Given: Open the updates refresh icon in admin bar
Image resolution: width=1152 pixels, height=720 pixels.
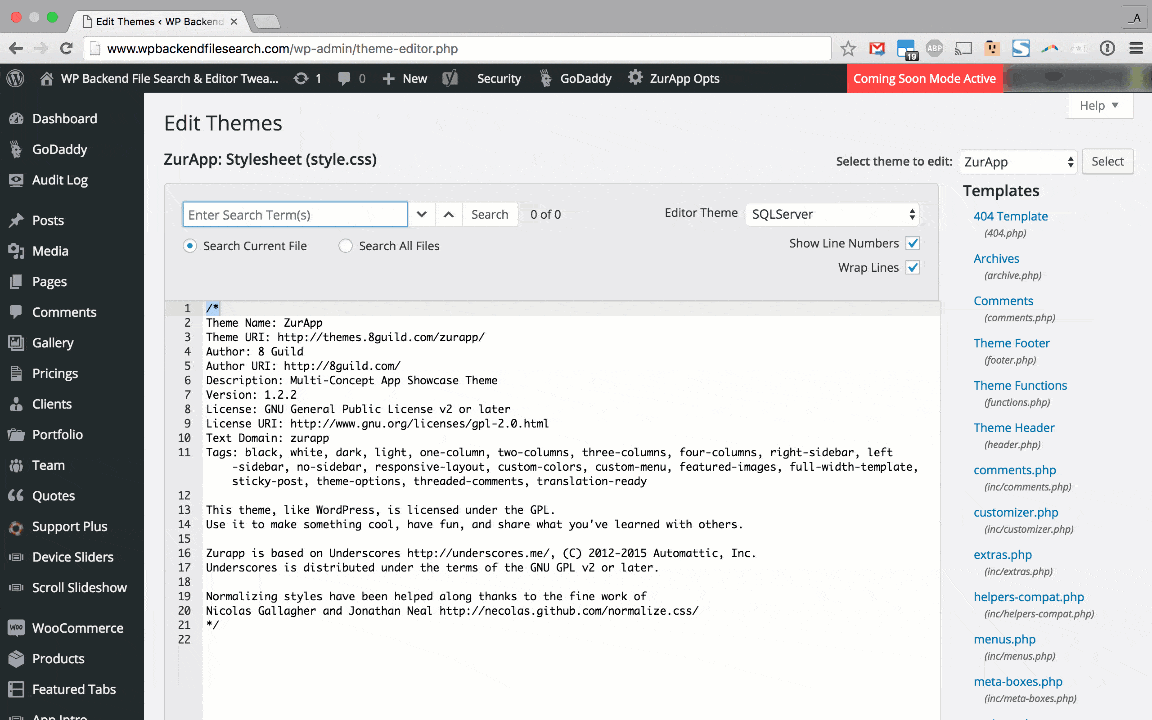Looking at the screenshot, I should pyautogui.click(x=300, y=78).
